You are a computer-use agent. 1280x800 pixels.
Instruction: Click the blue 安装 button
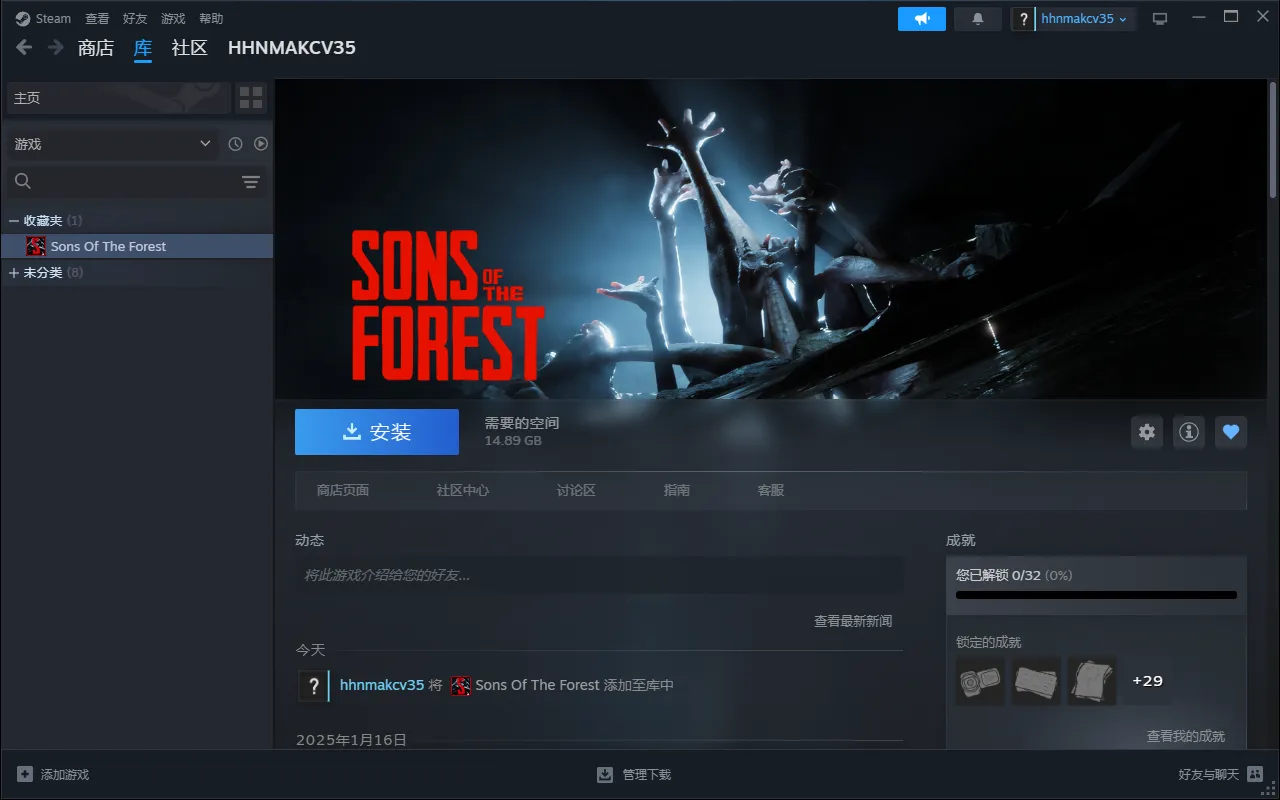(377, 432)
